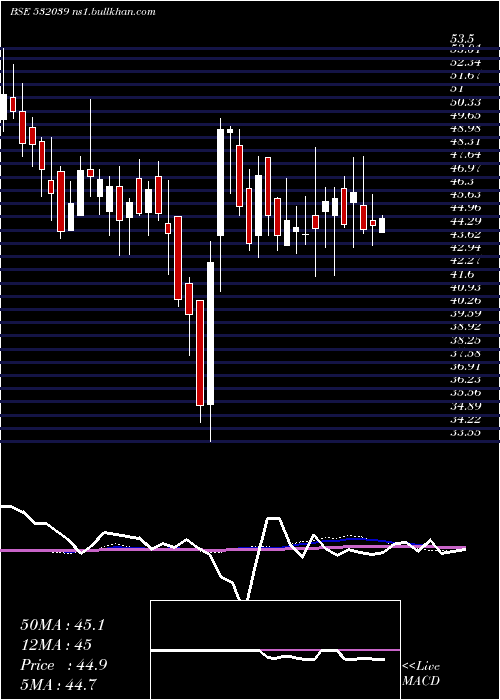The width and height of the screenshot is (500, 700).
Task: Click the 45.63 price axis label
Action: pyautogui.click(x=466, y=195)
